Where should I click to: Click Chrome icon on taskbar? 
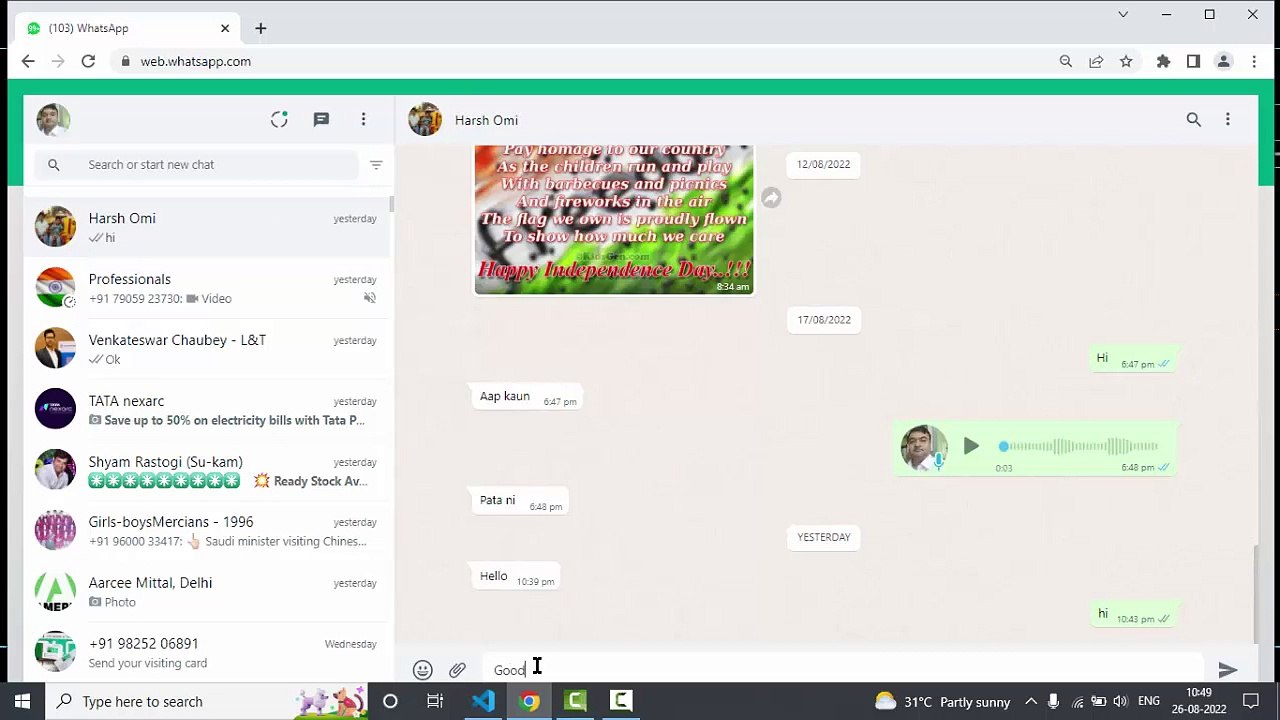[529, 701]
